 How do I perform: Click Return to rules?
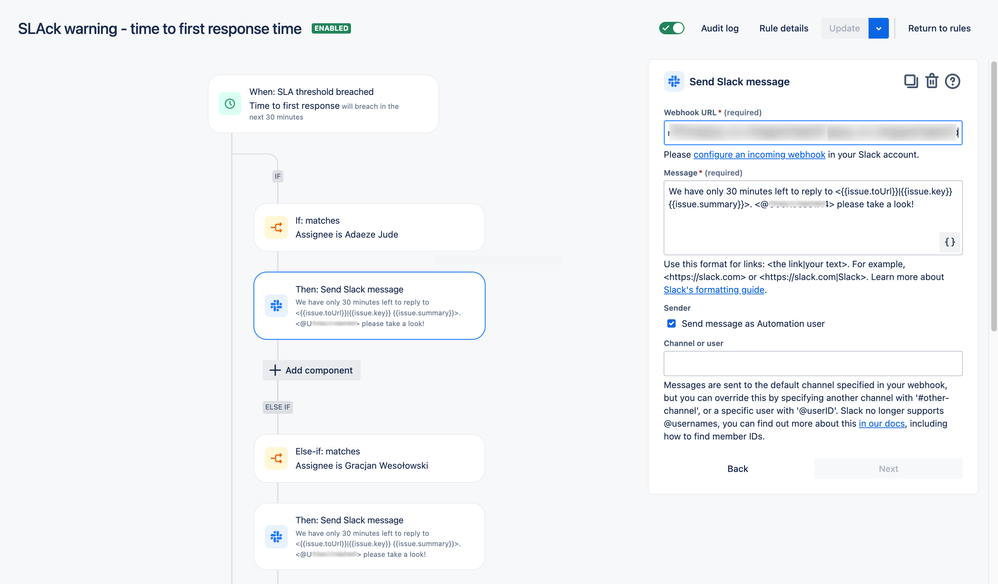click(939, 28)
